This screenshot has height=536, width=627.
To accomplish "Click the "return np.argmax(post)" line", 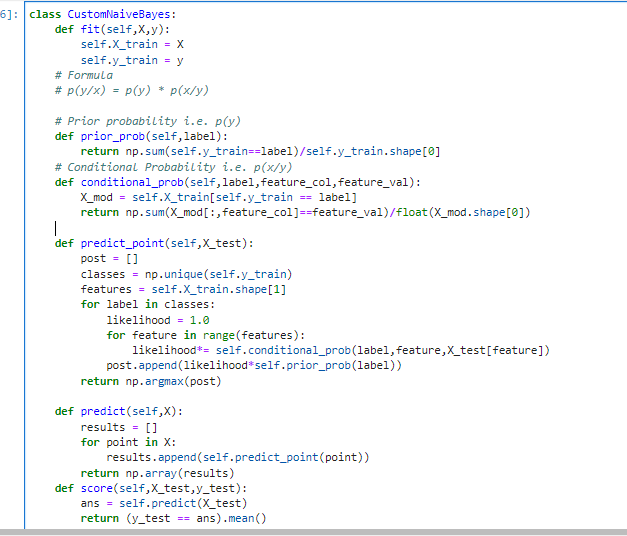I will (151, 382).
